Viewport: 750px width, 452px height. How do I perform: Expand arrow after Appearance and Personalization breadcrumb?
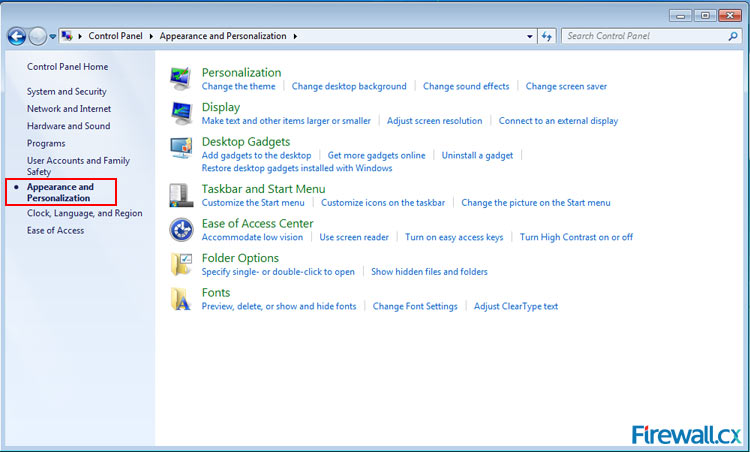coord(295,36)
